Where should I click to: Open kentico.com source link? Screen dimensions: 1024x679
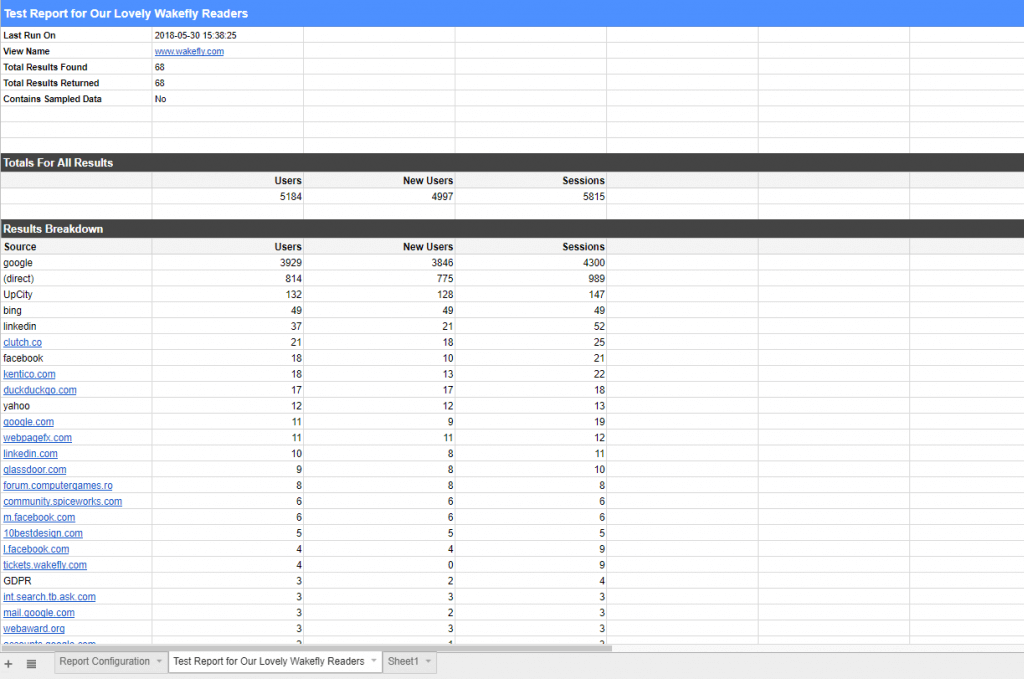tap(29, 375)
